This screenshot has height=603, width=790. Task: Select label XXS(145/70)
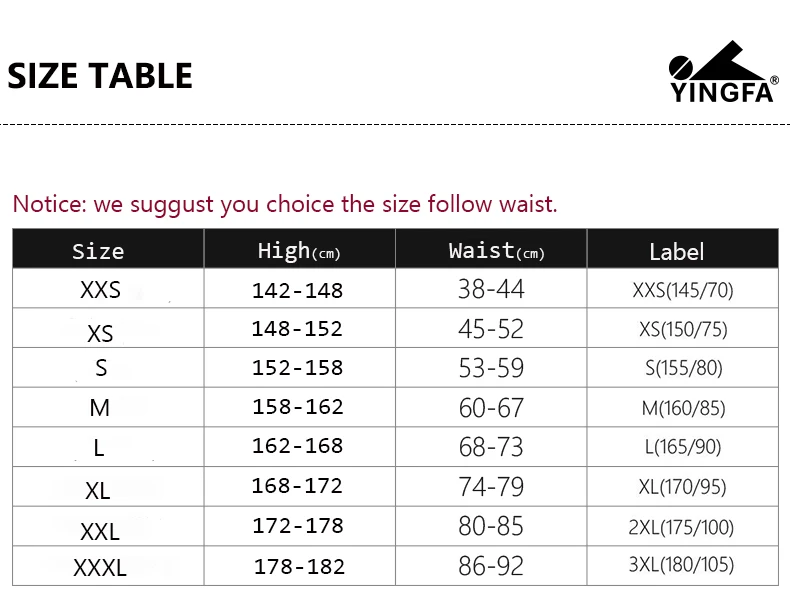[x=683, y=290]
